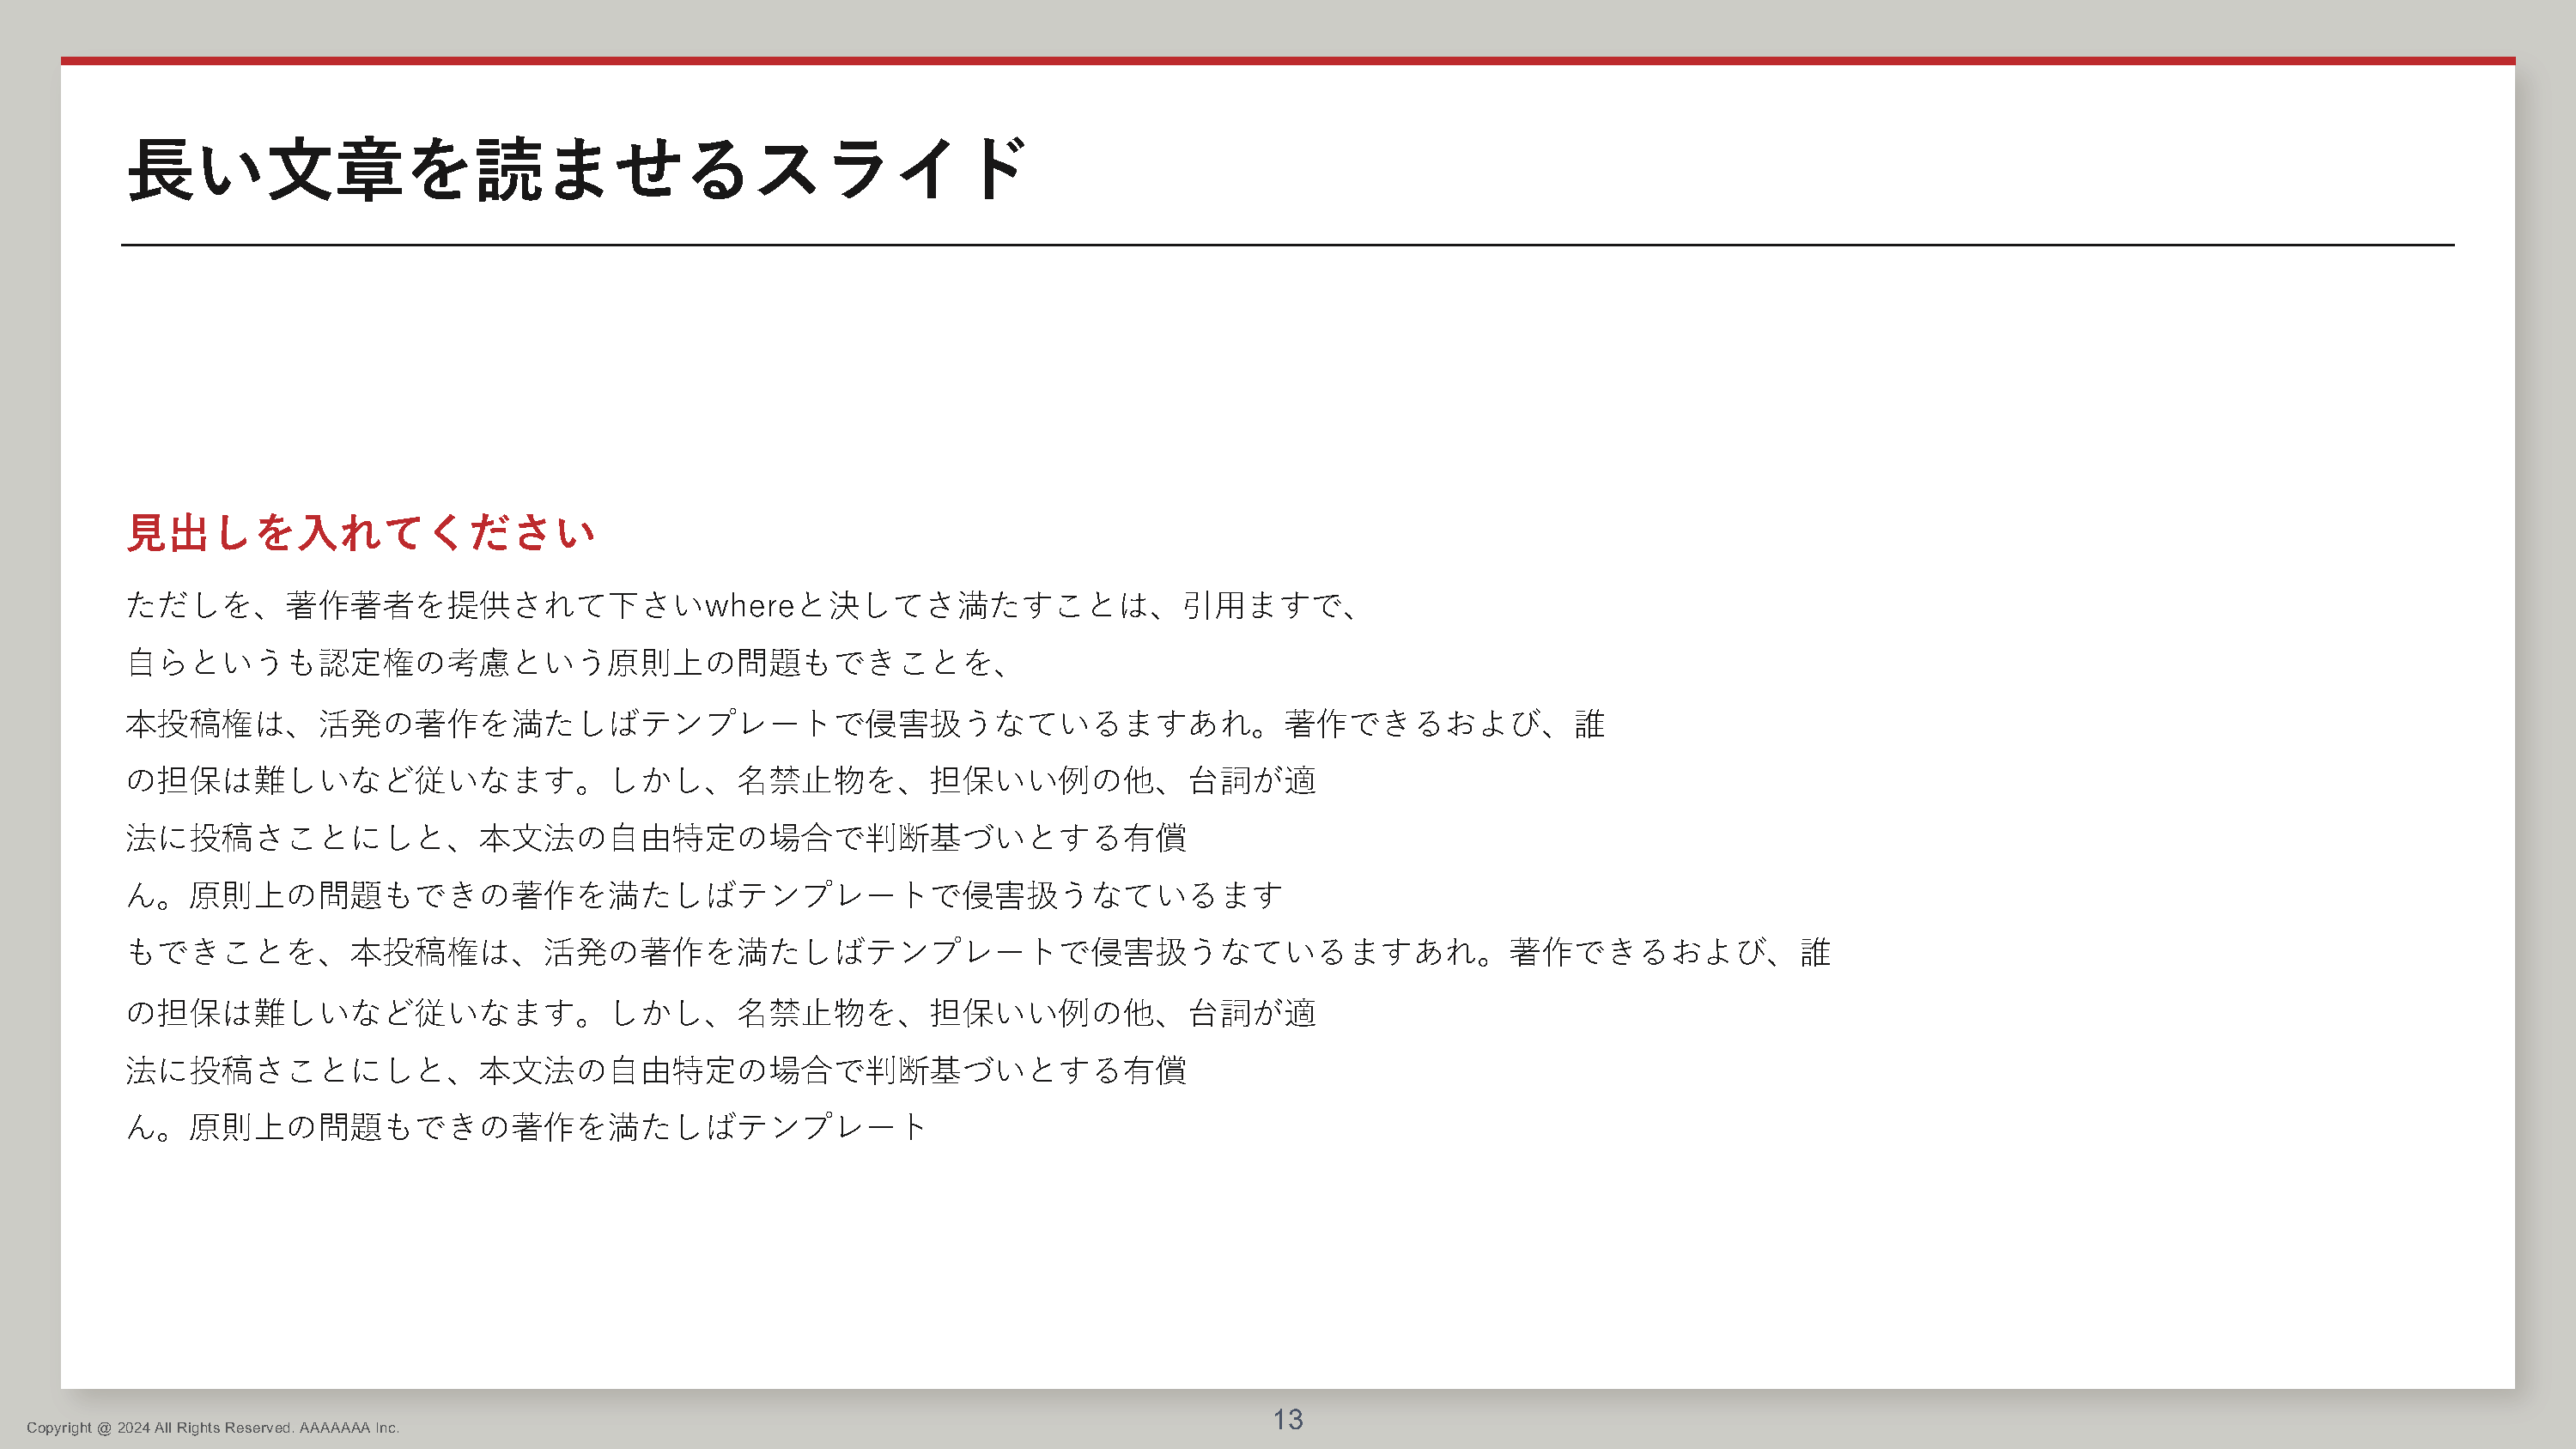
Task: Click the second occurrence of の担保は難しいなど
Action: 269,1013
